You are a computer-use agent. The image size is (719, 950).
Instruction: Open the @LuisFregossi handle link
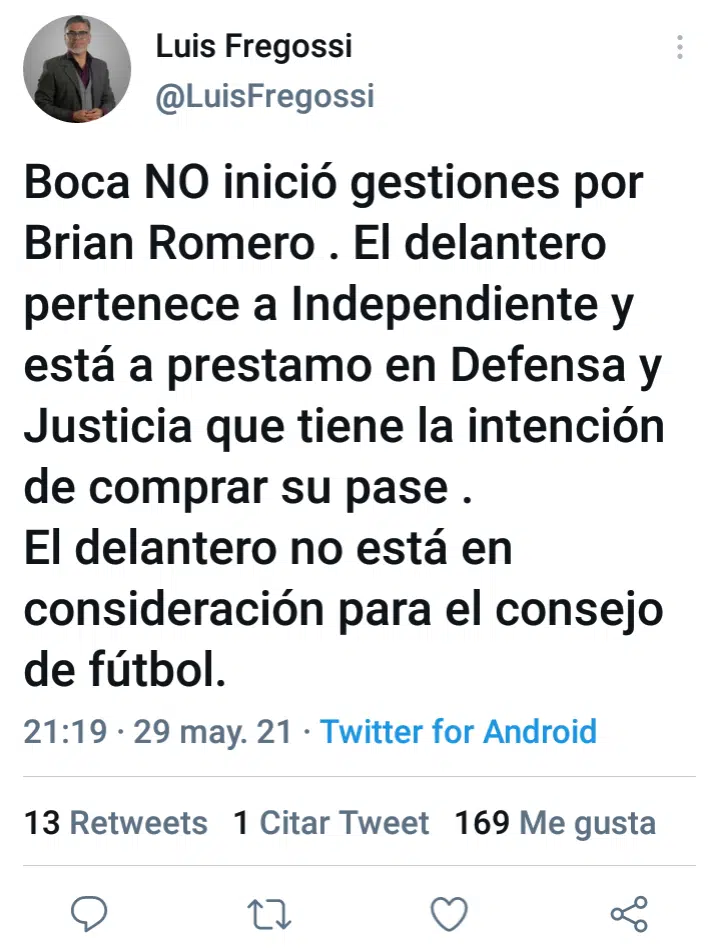(265, 96)
